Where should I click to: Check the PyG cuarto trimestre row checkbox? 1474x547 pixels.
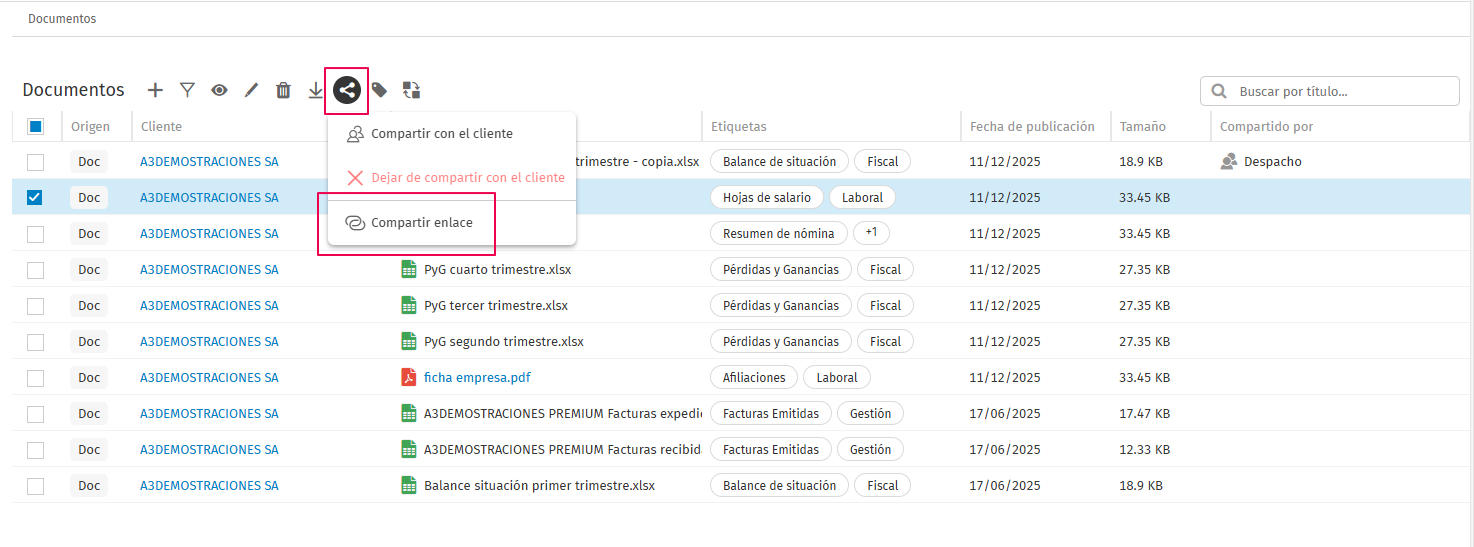click(x=35, y=269)
